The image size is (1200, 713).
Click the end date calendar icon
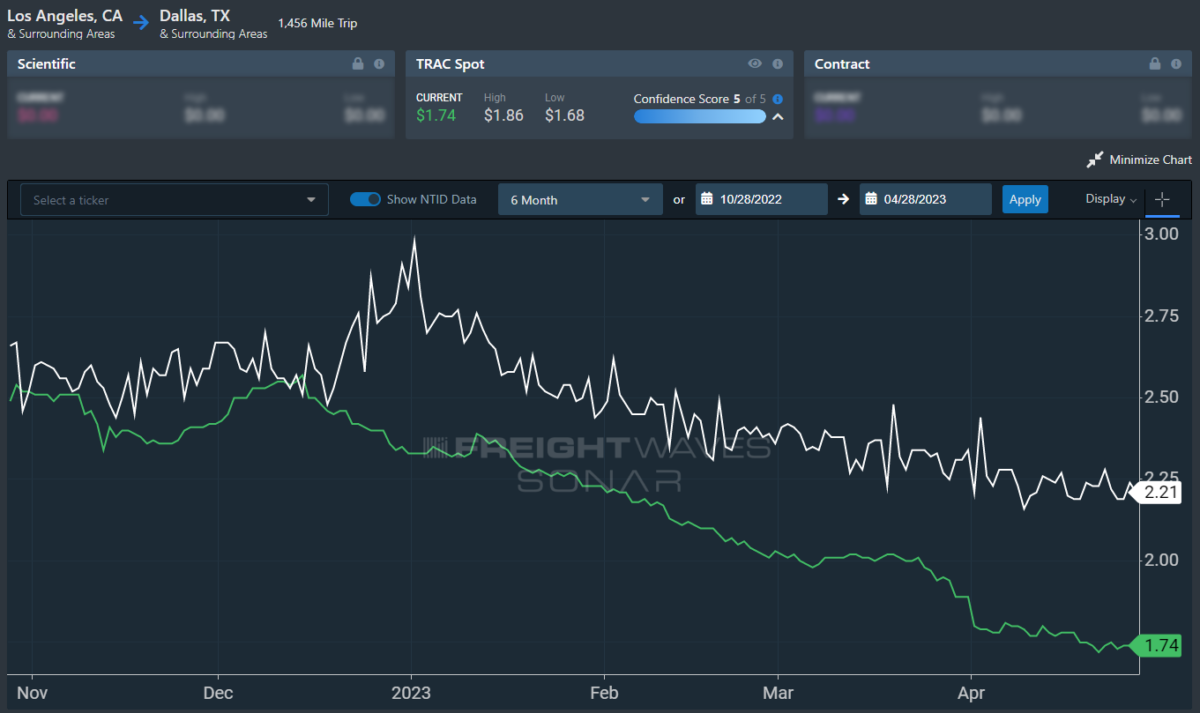click(x=873, y=199)
